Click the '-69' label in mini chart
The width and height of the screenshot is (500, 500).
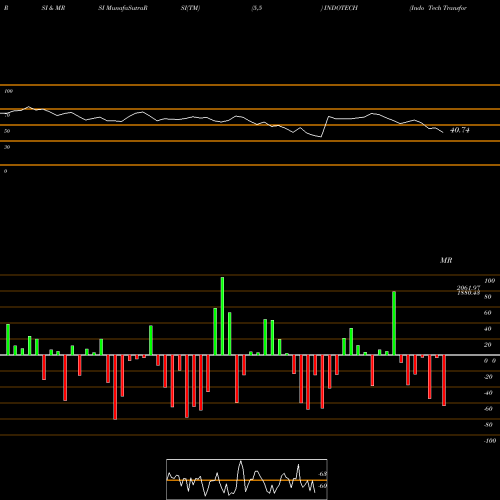(x=322, y=486)
